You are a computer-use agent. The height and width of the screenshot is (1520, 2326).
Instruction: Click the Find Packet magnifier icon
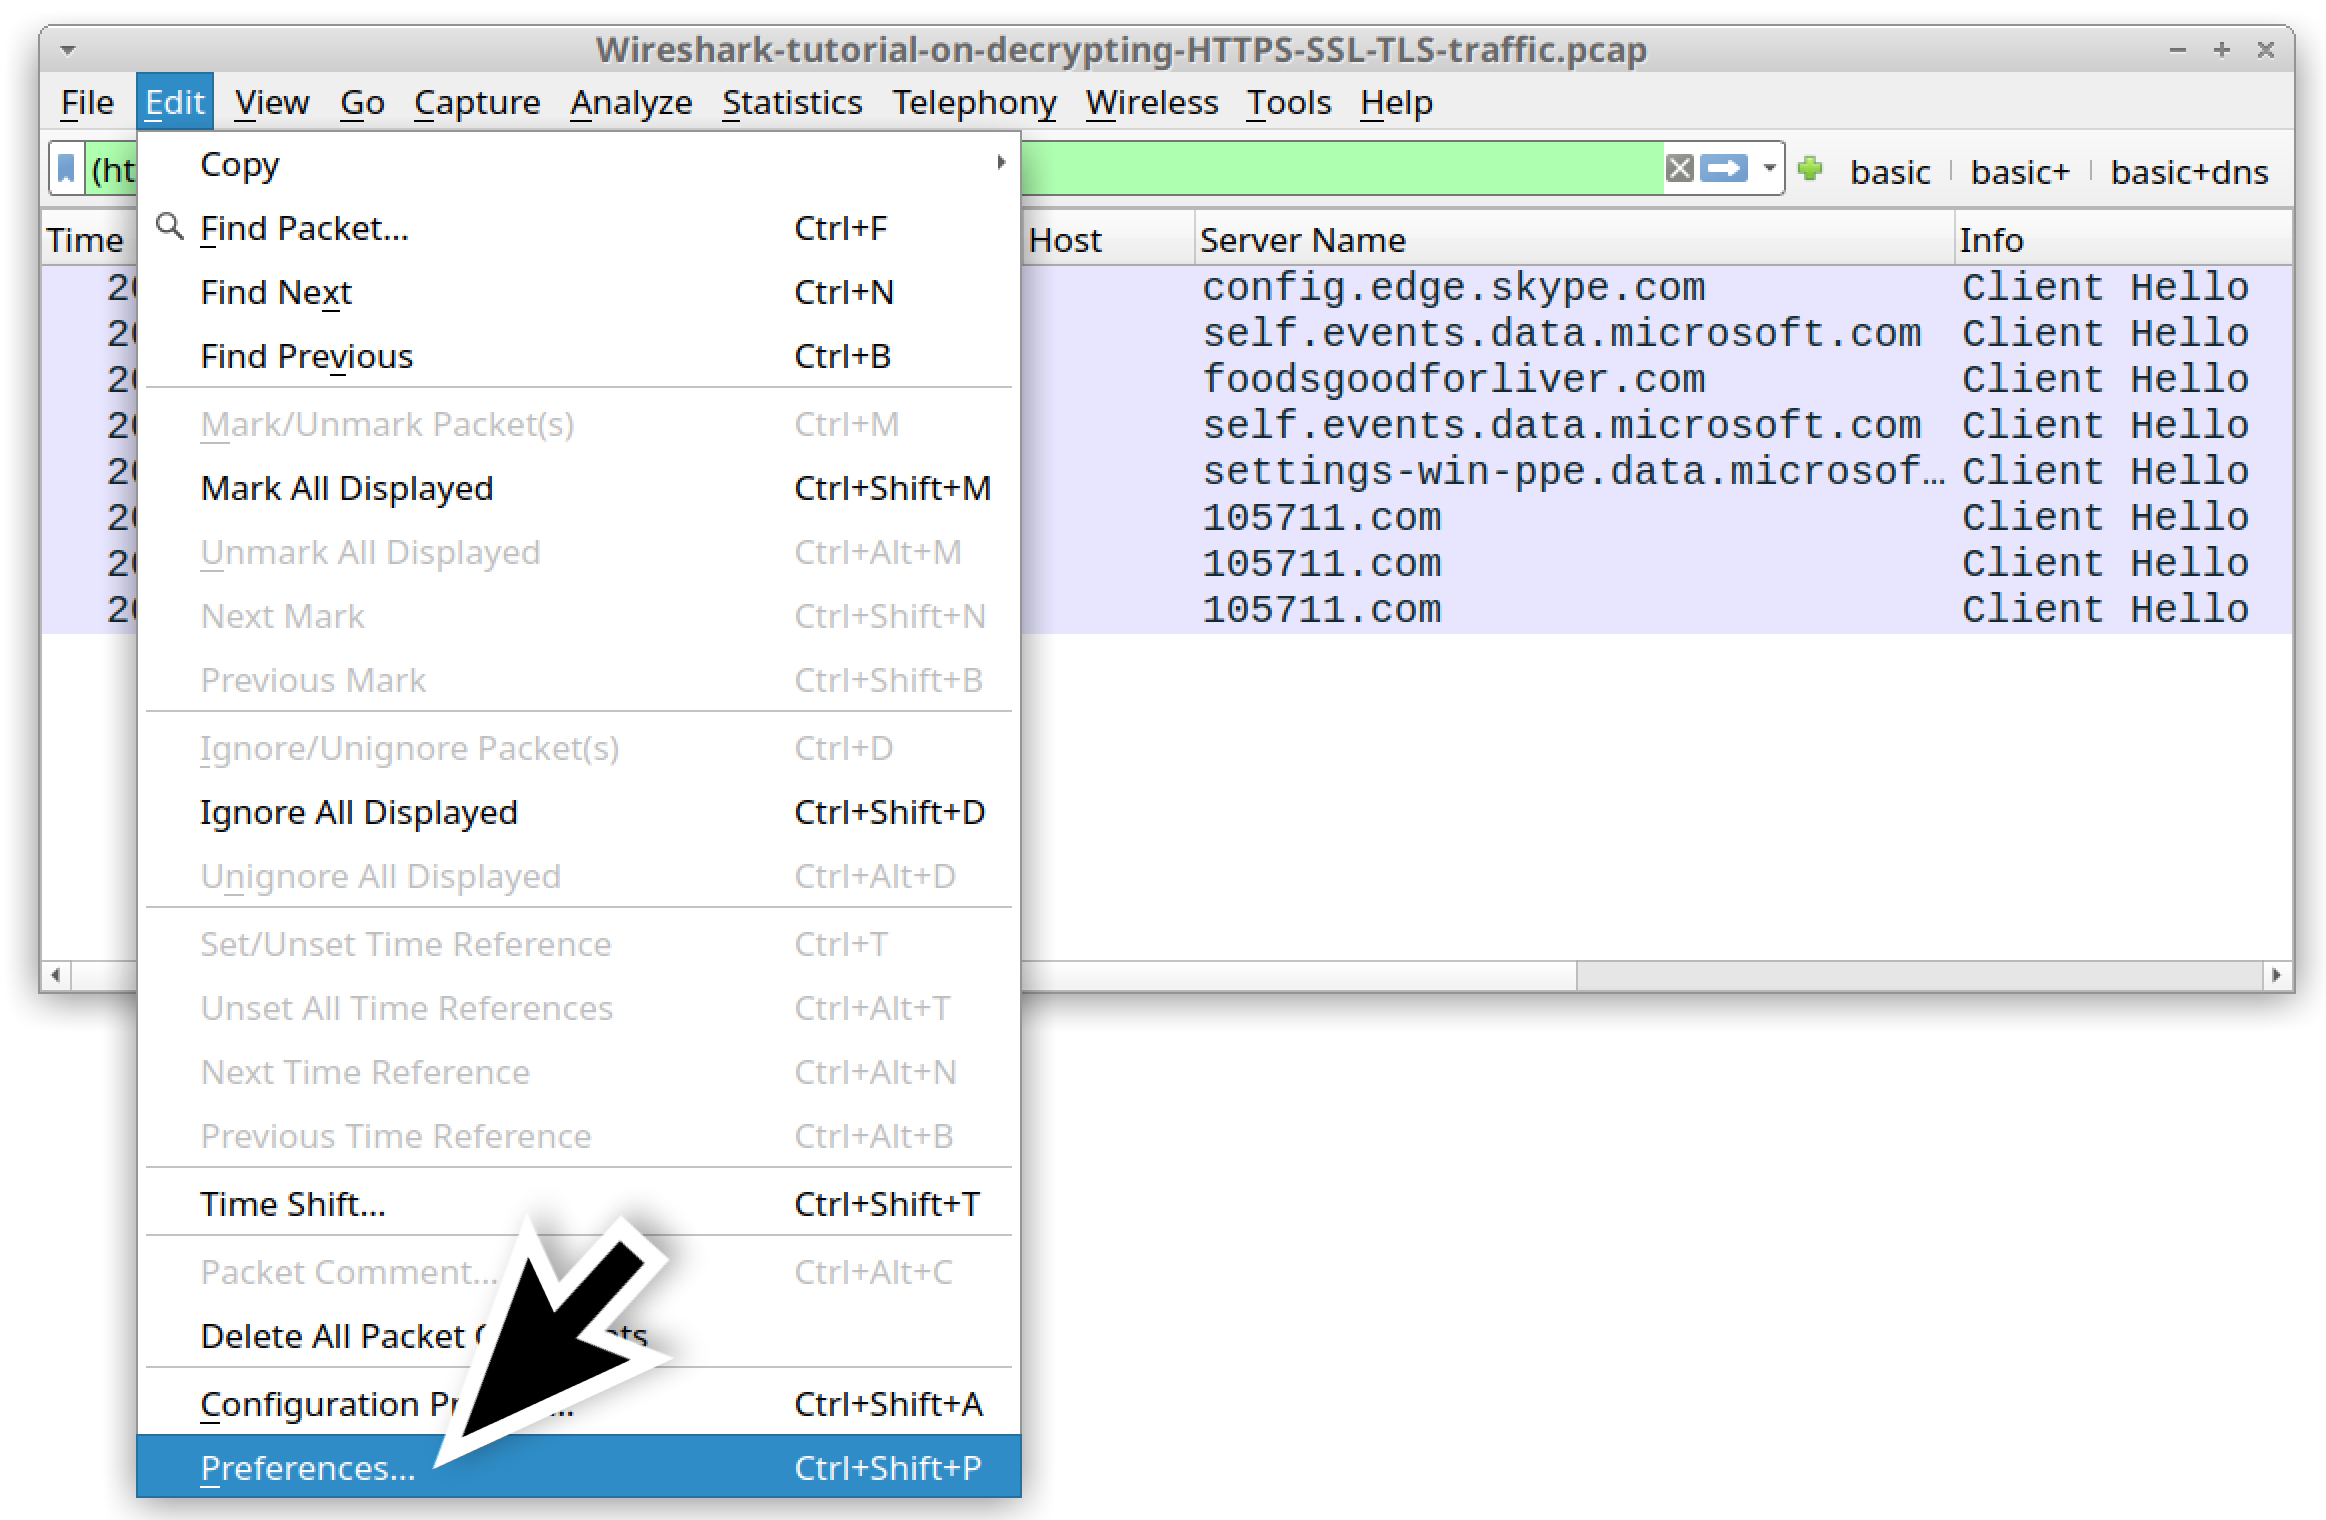170,227
